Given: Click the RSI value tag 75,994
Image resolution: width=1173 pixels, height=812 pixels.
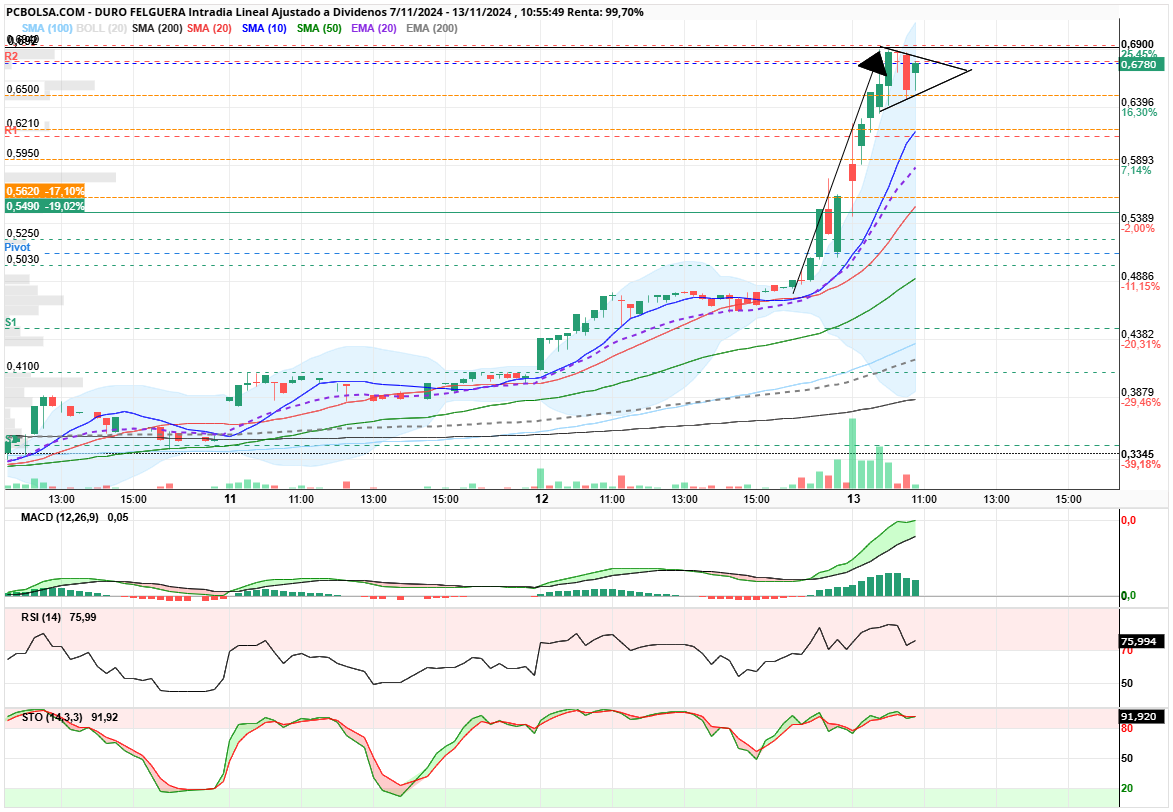Looking at the screenshot, I should (1141, 641).
